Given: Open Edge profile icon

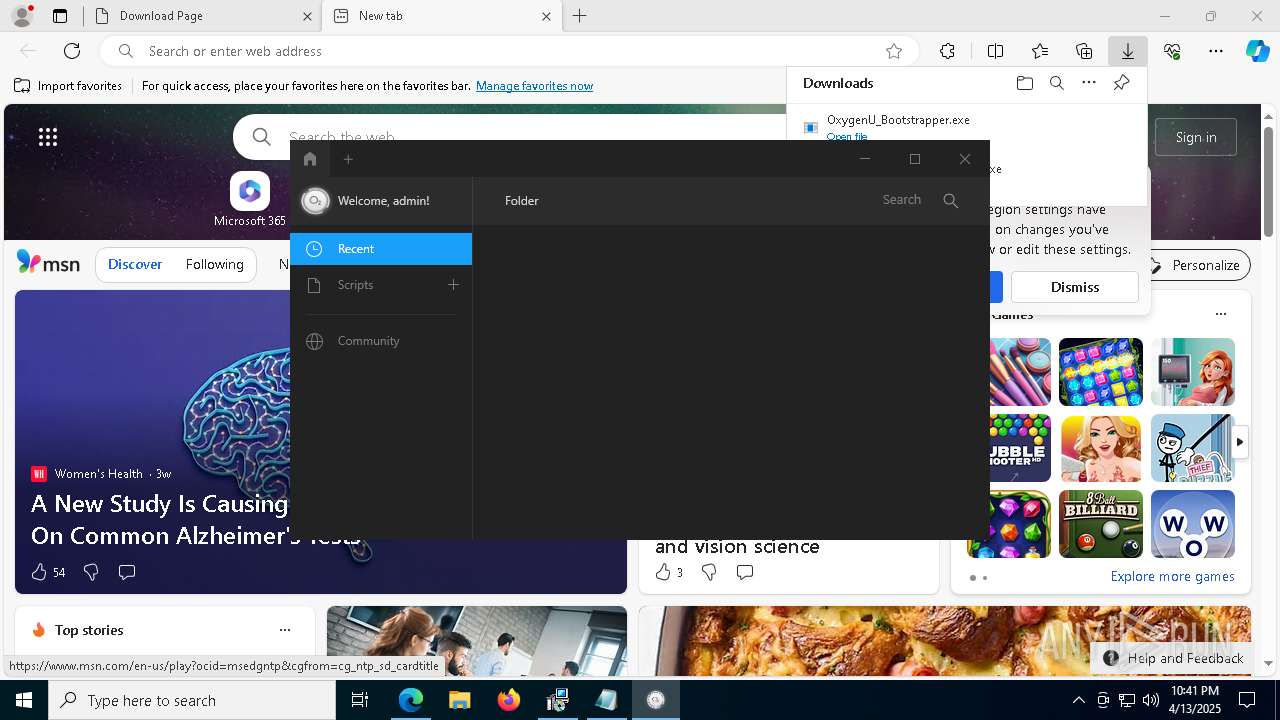Looking at the screenshot, I should click(x=21, y=16).
